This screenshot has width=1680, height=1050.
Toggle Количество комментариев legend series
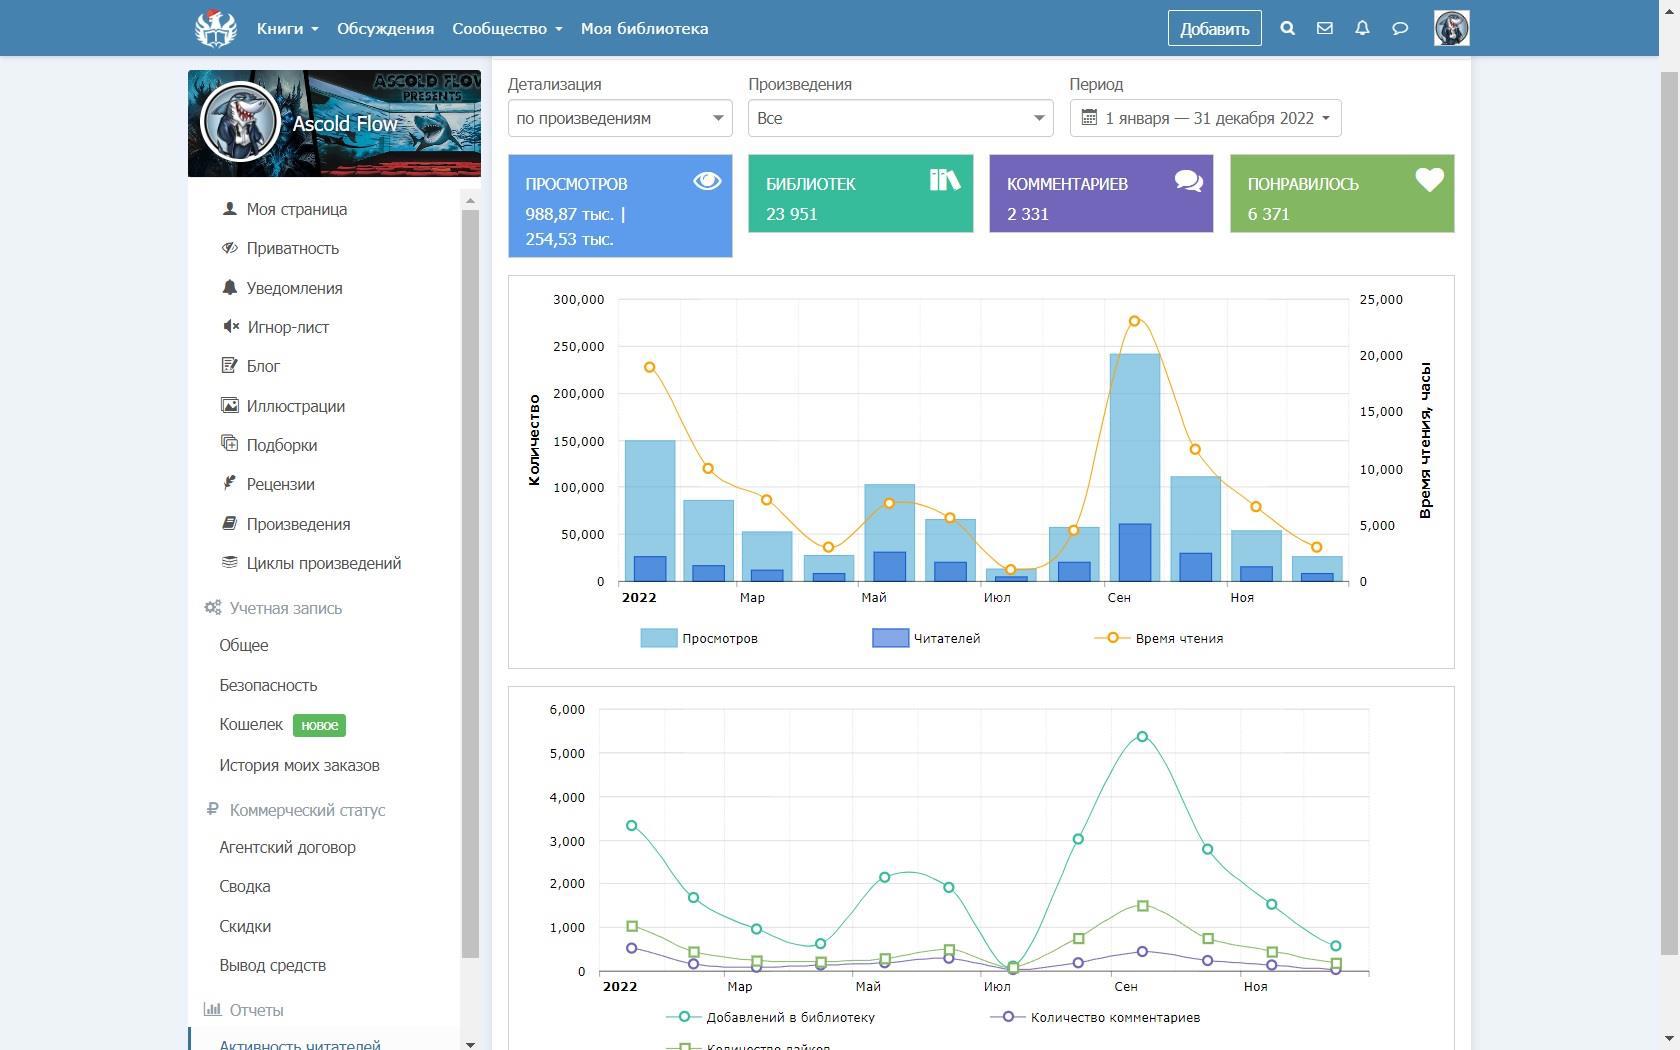point(1114,1017)
